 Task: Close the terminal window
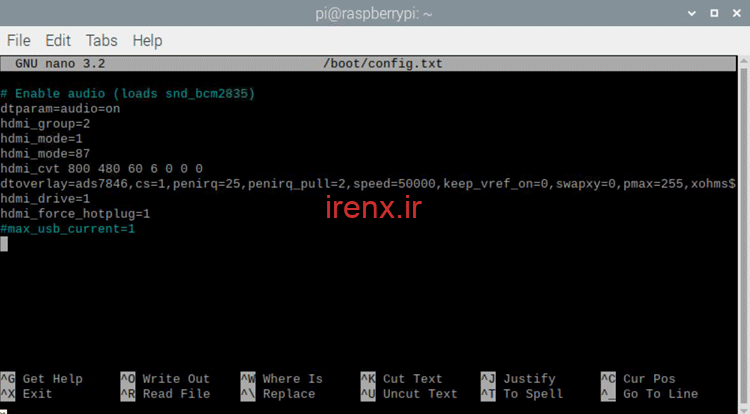[x=737, y=13]
